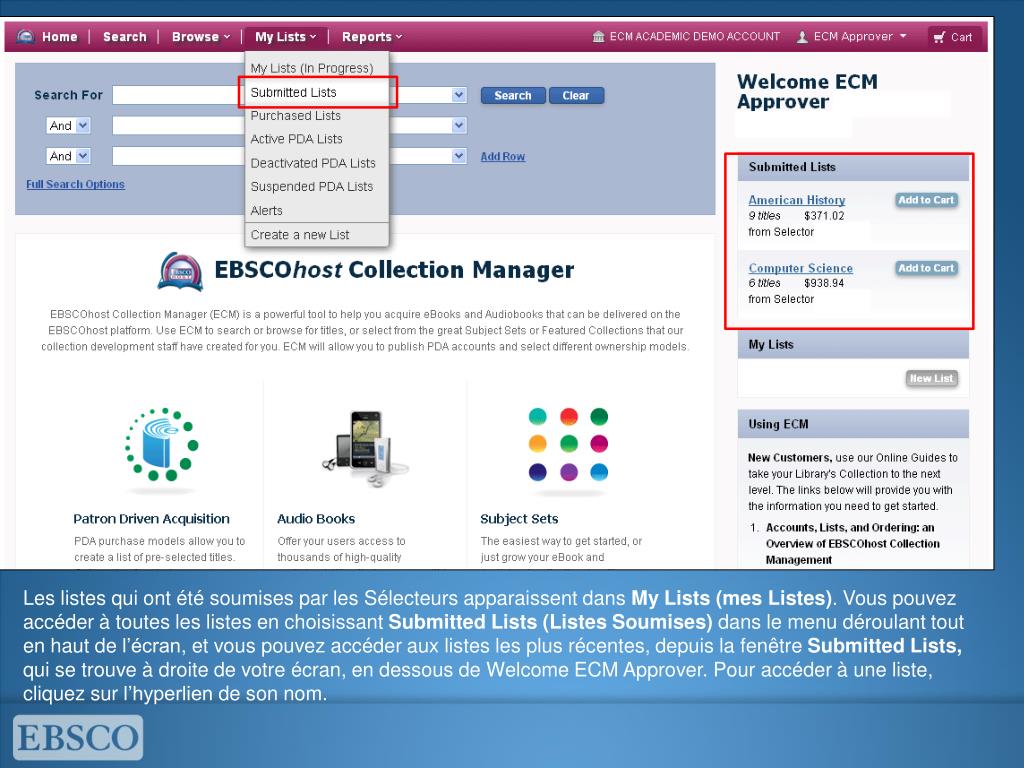Viewport: 1024px width, 768px height.
Task: Click the $938.94 price text
Action: tap(824, 283)
